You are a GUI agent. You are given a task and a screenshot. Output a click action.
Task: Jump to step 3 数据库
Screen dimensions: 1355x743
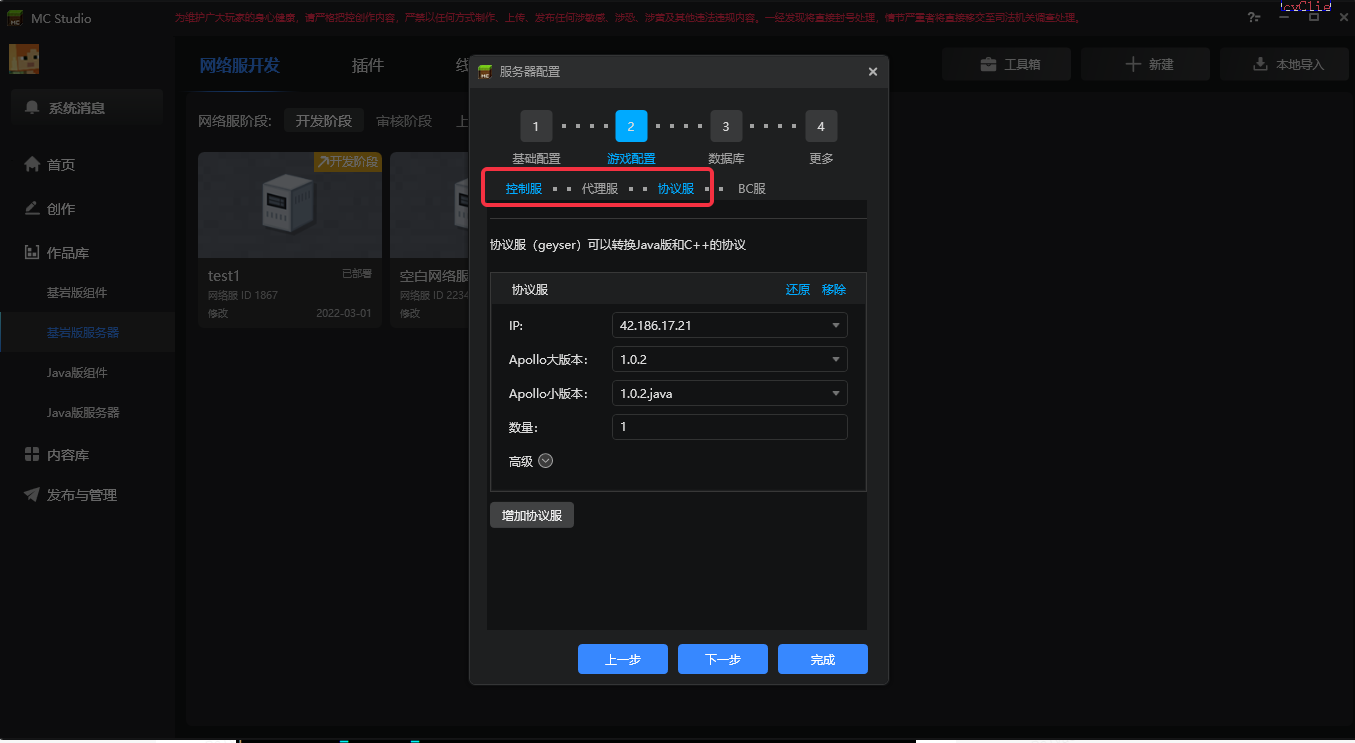726,126
